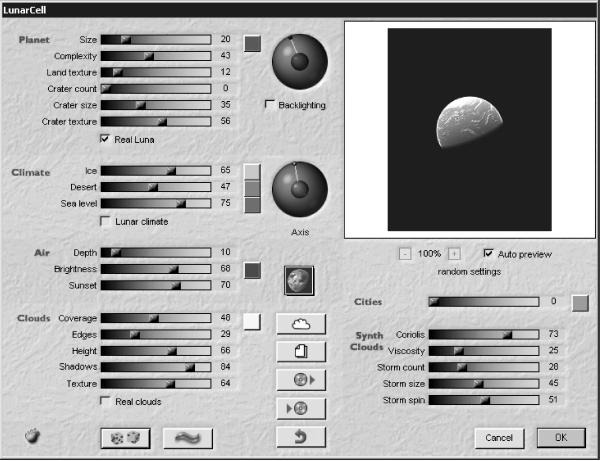Click the lighting direction sphere above Backlighting

tap(300, 62)
